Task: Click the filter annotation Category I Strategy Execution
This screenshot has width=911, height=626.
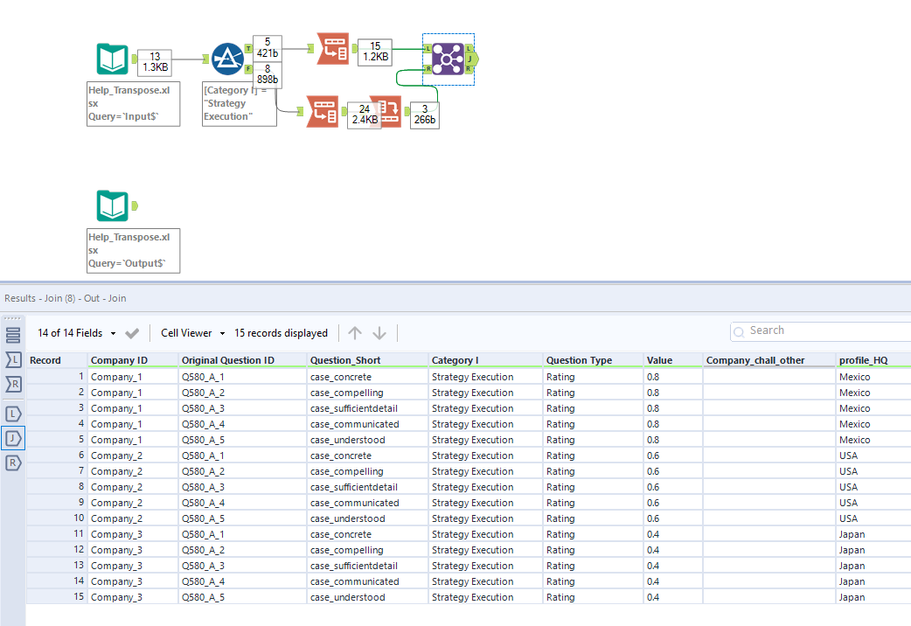Action: point(239,103)
